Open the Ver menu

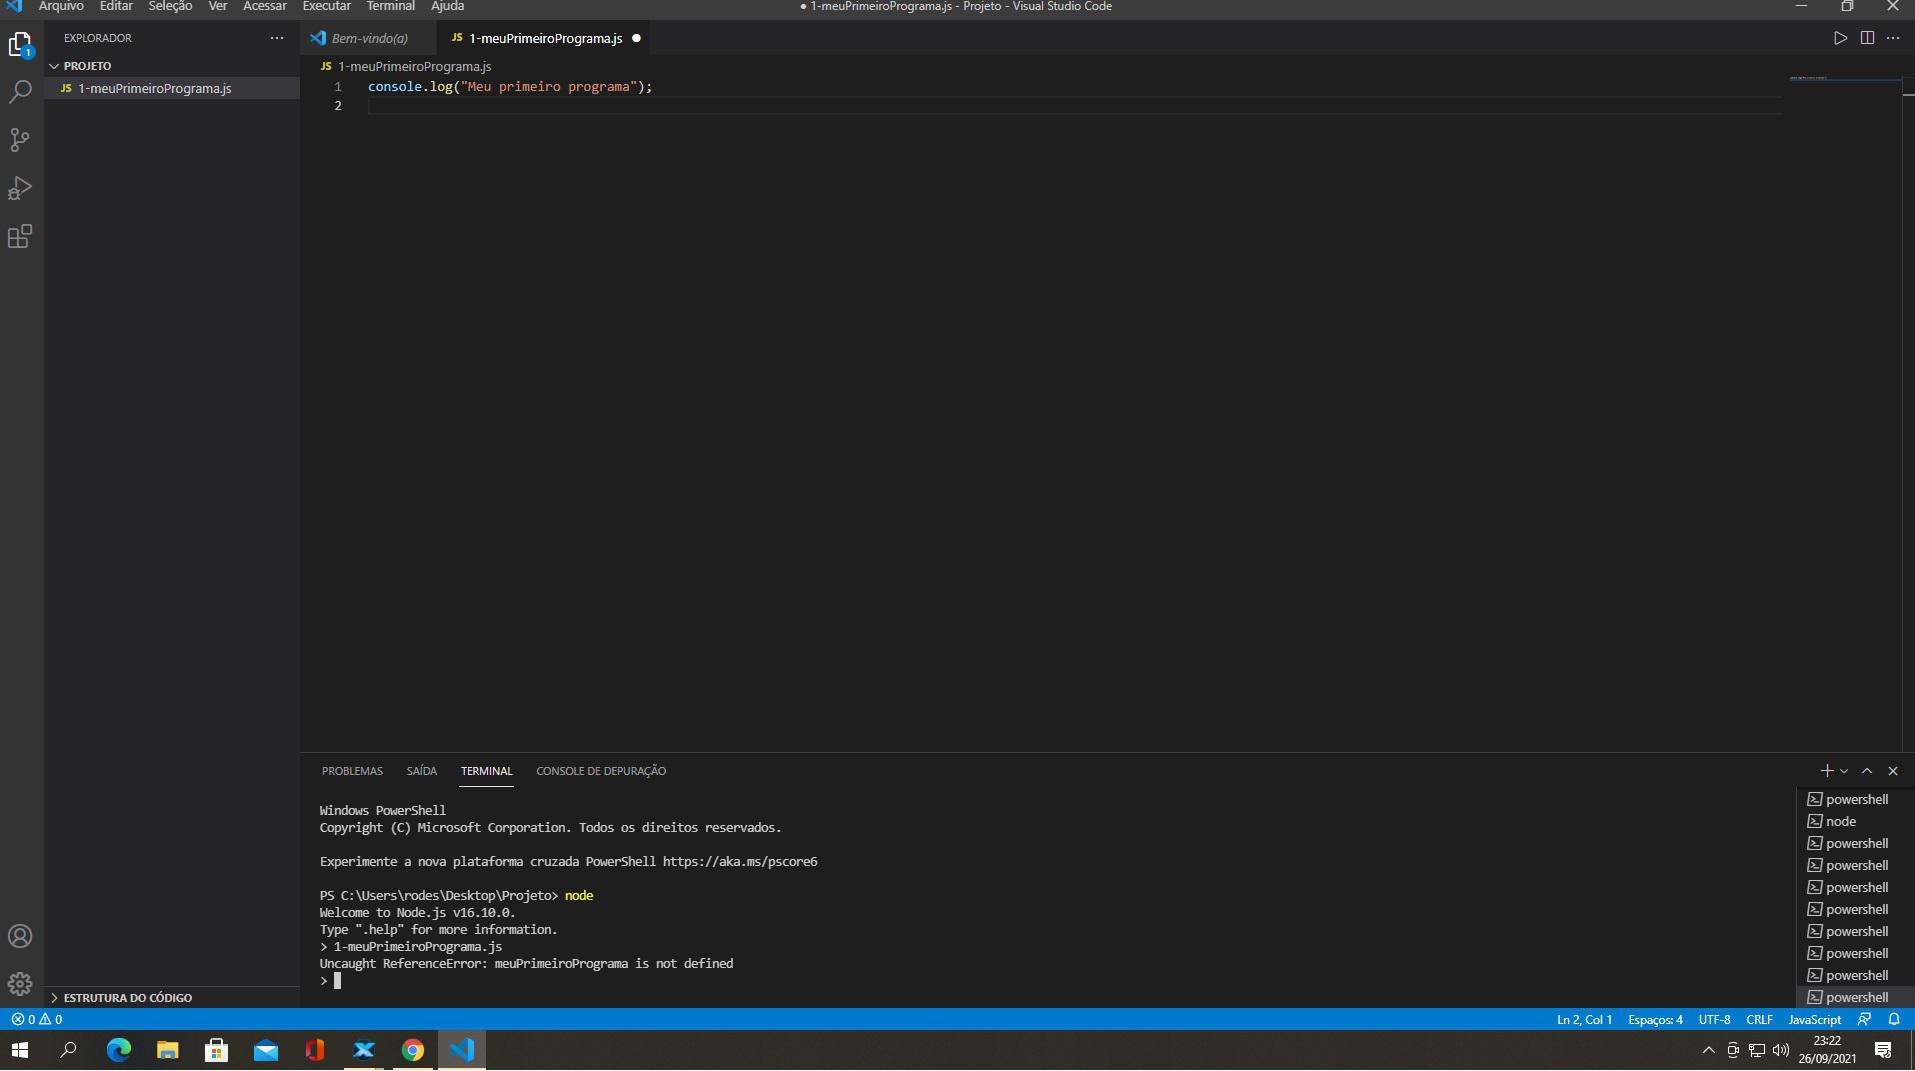click(x=218, y=6)
